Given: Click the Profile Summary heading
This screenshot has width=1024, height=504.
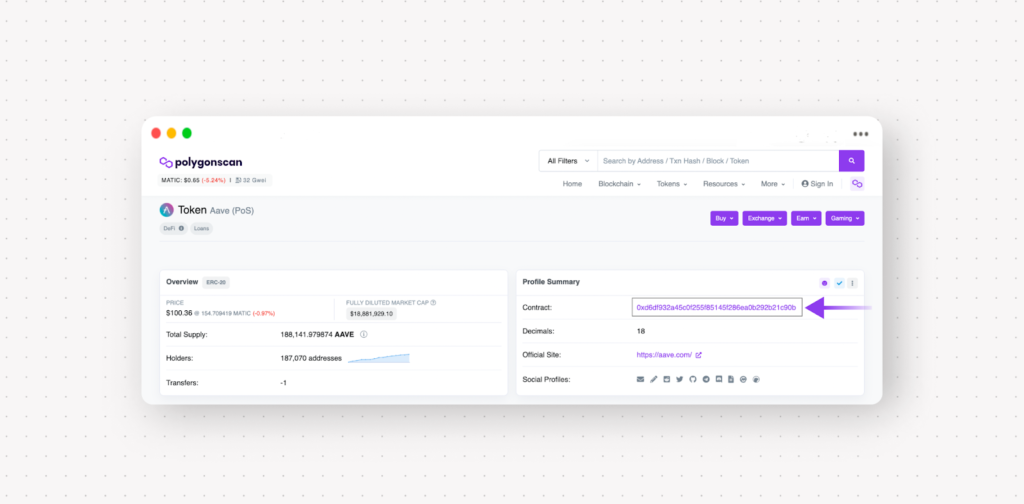Looking at the screenshot, I should coord(551,282).
